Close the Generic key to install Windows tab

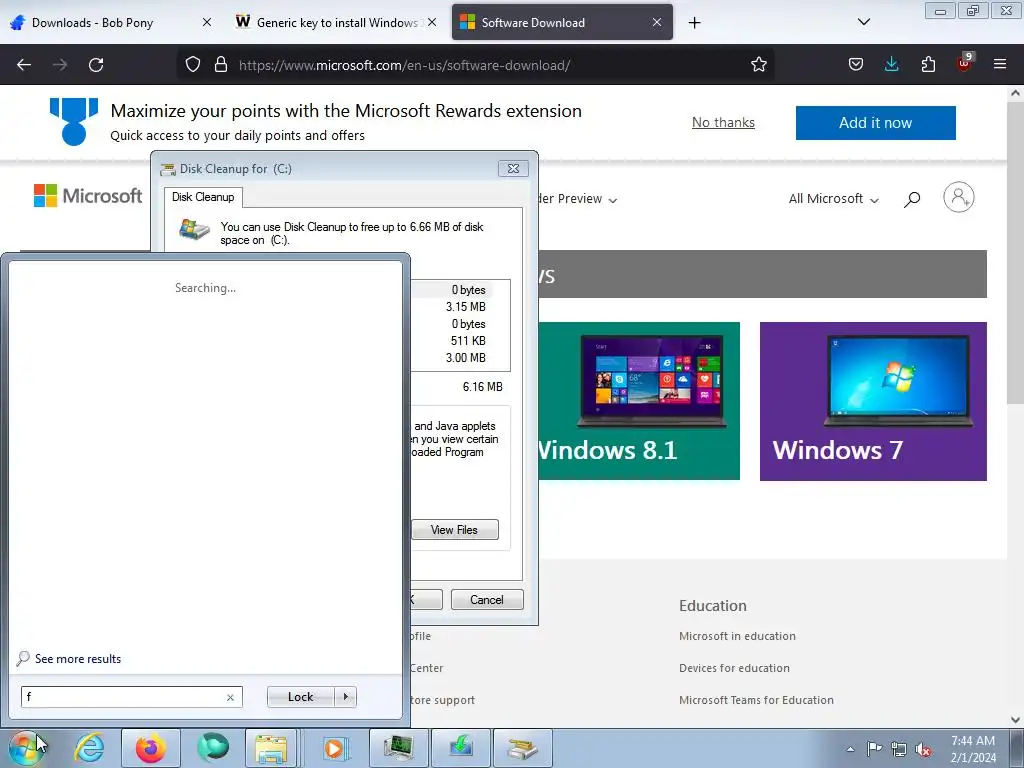[x=432, y=22]
